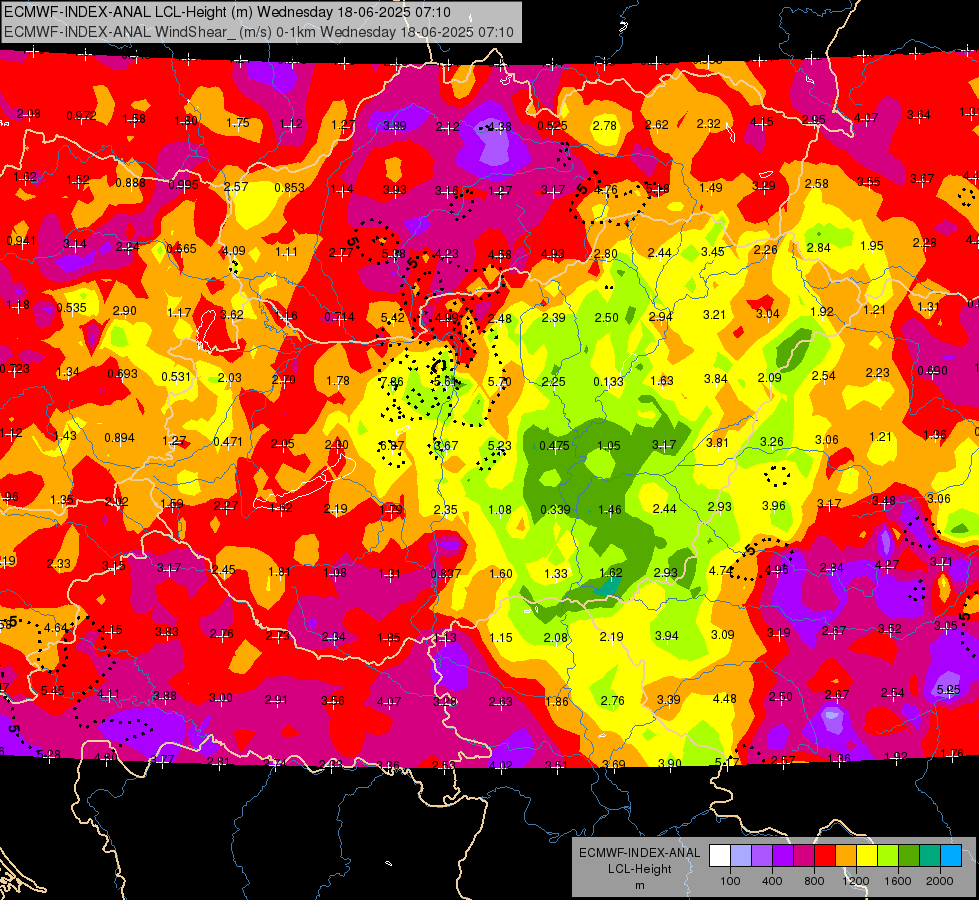Click the wind shear value 0.723
The height and width of the screenshot is (900, 979).
14,368
